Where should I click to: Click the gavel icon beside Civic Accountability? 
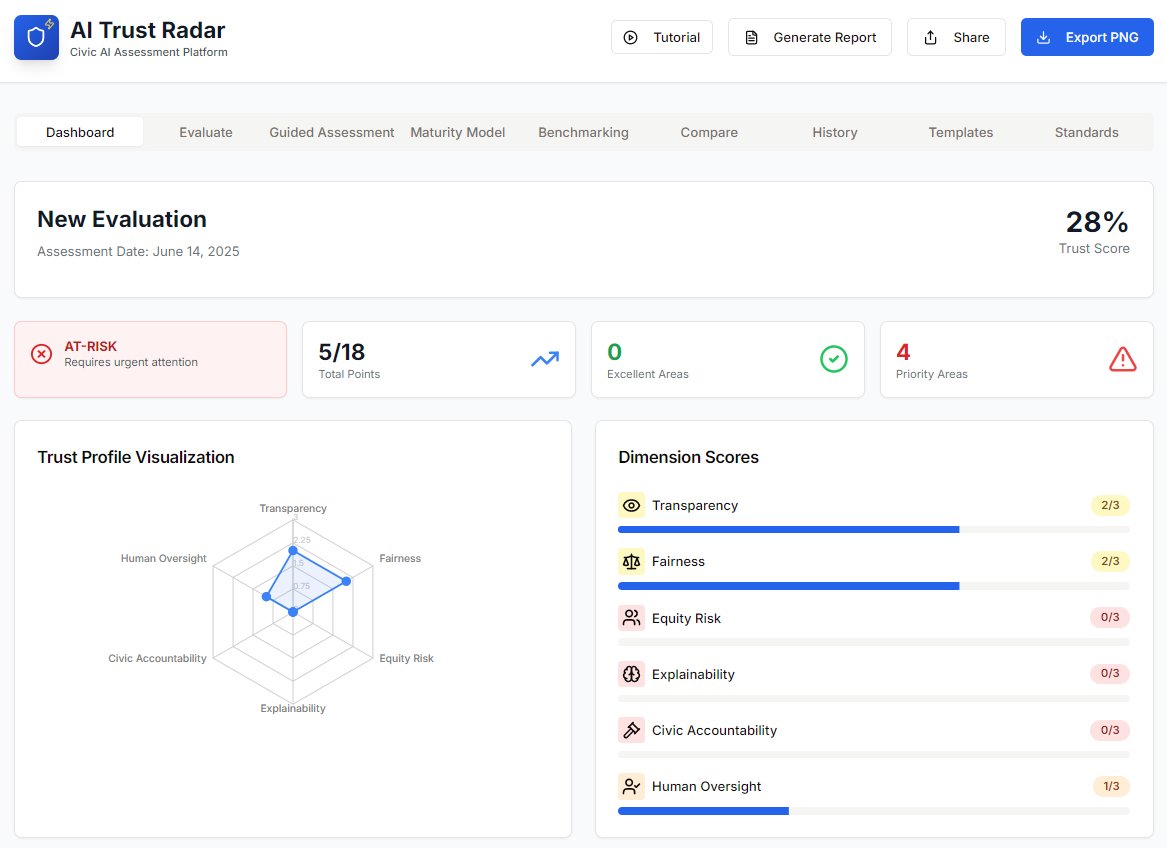pyautogui.click(x=631, y=730)
